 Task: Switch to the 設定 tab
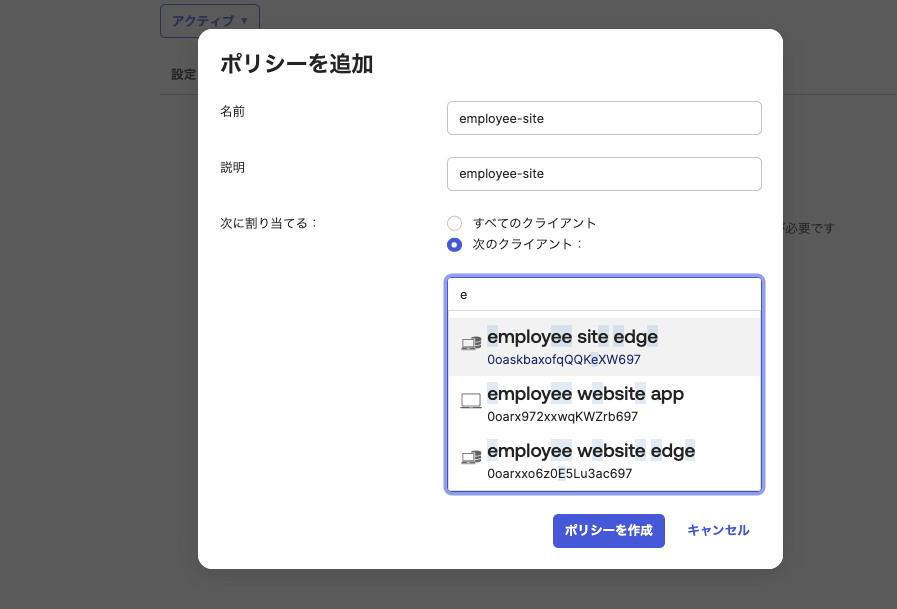point(185,72)
